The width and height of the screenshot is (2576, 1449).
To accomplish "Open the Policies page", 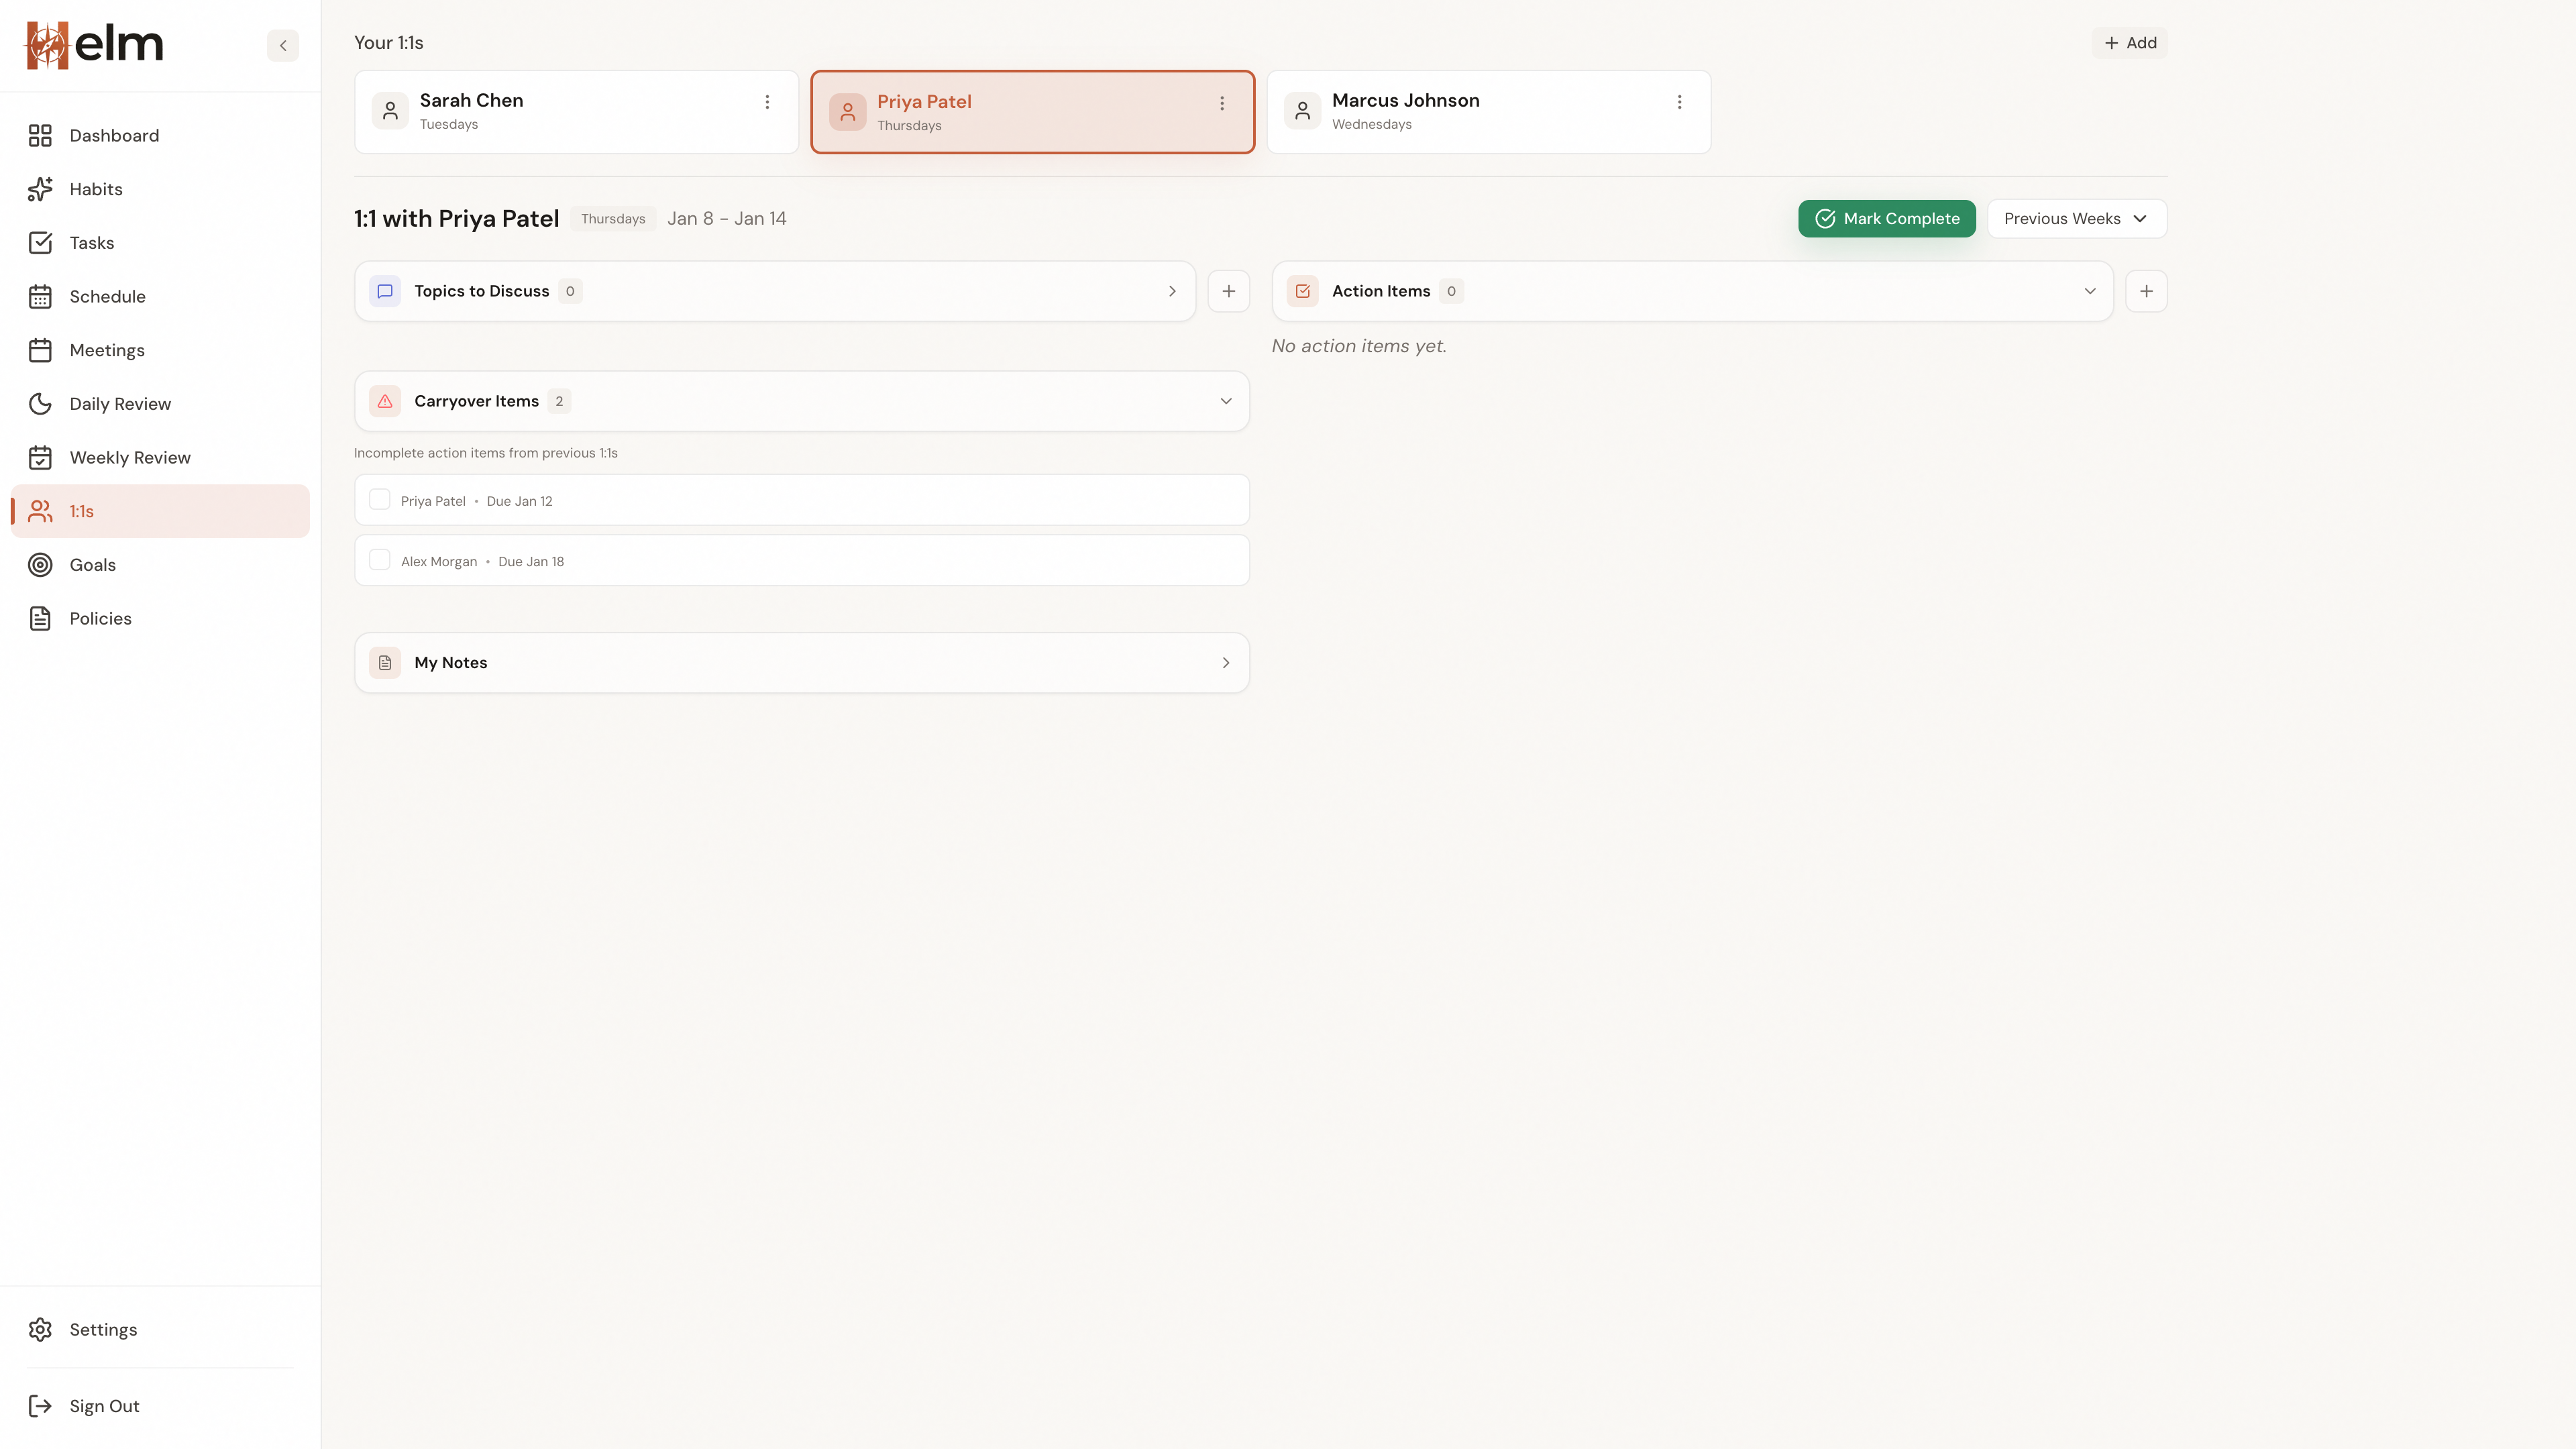I will tap(100, 618).
